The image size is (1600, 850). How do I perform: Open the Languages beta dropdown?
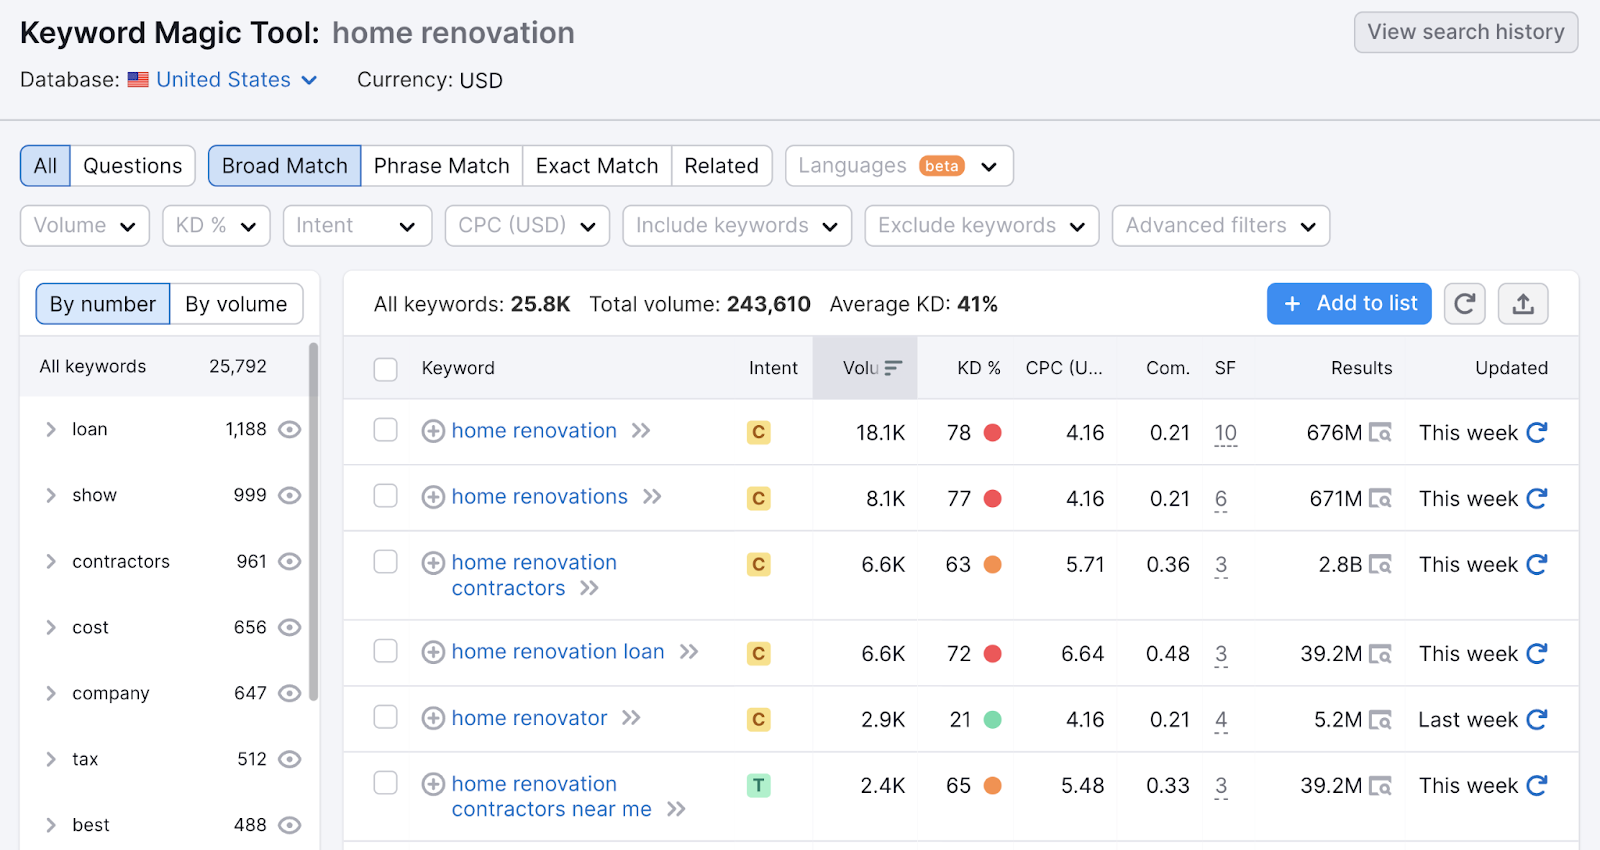click(x=899, y=166)
